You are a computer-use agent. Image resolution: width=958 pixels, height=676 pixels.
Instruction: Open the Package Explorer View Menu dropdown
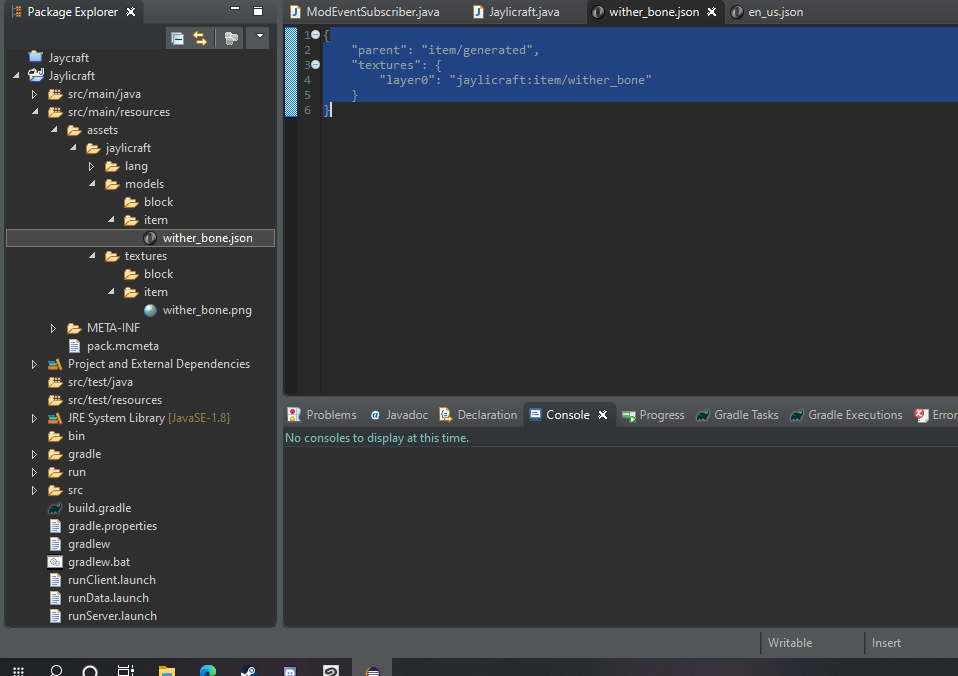[259, 38]
